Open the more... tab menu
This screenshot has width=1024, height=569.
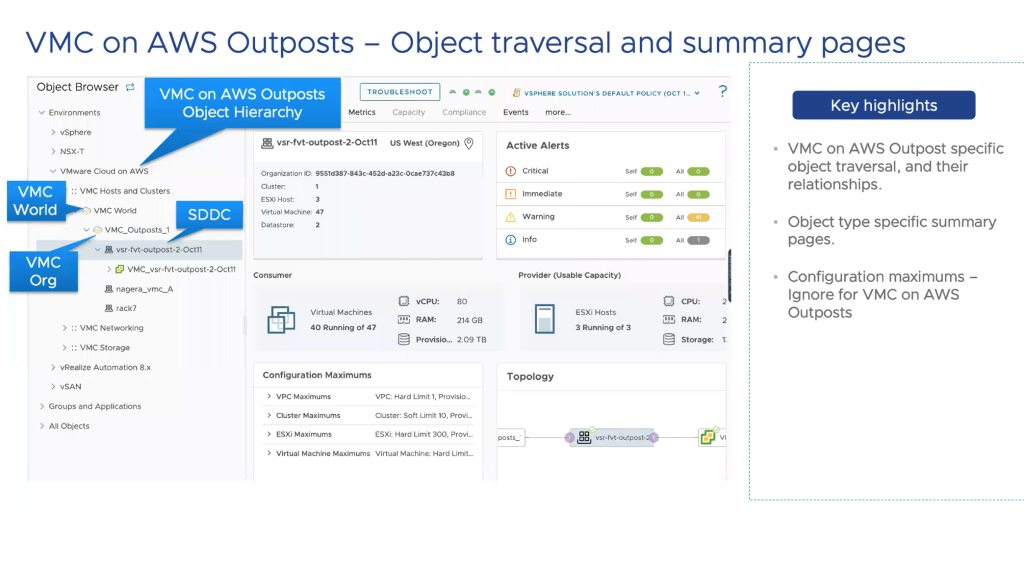558,112
